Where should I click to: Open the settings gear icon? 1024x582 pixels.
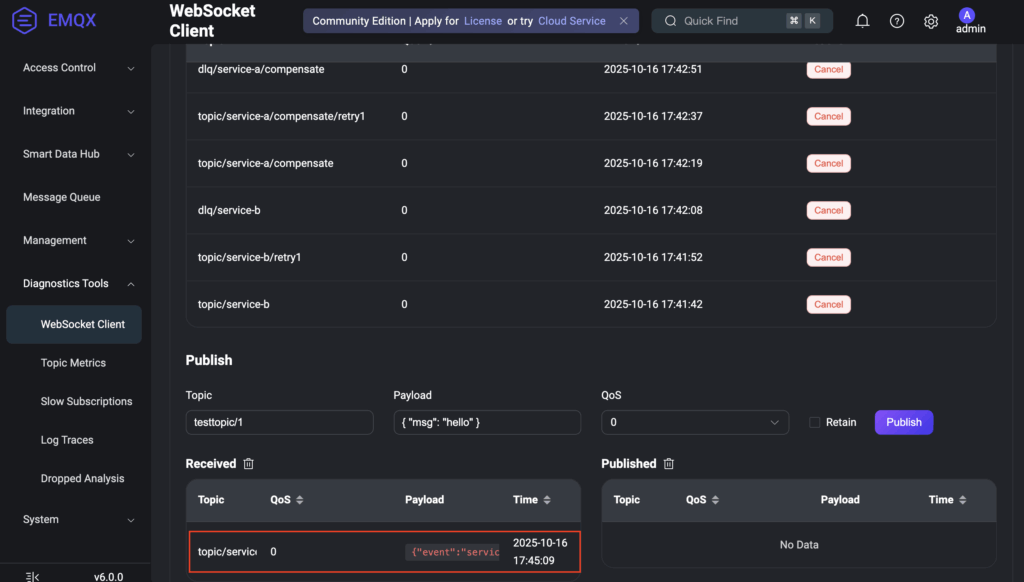(x=931, y=21)
